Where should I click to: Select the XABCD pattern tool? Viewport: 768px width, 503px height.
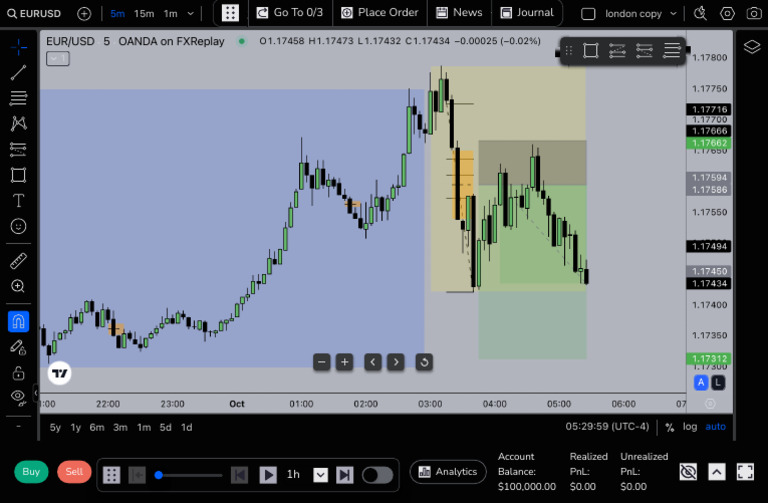pyautogui.click(x=19, y=123)
